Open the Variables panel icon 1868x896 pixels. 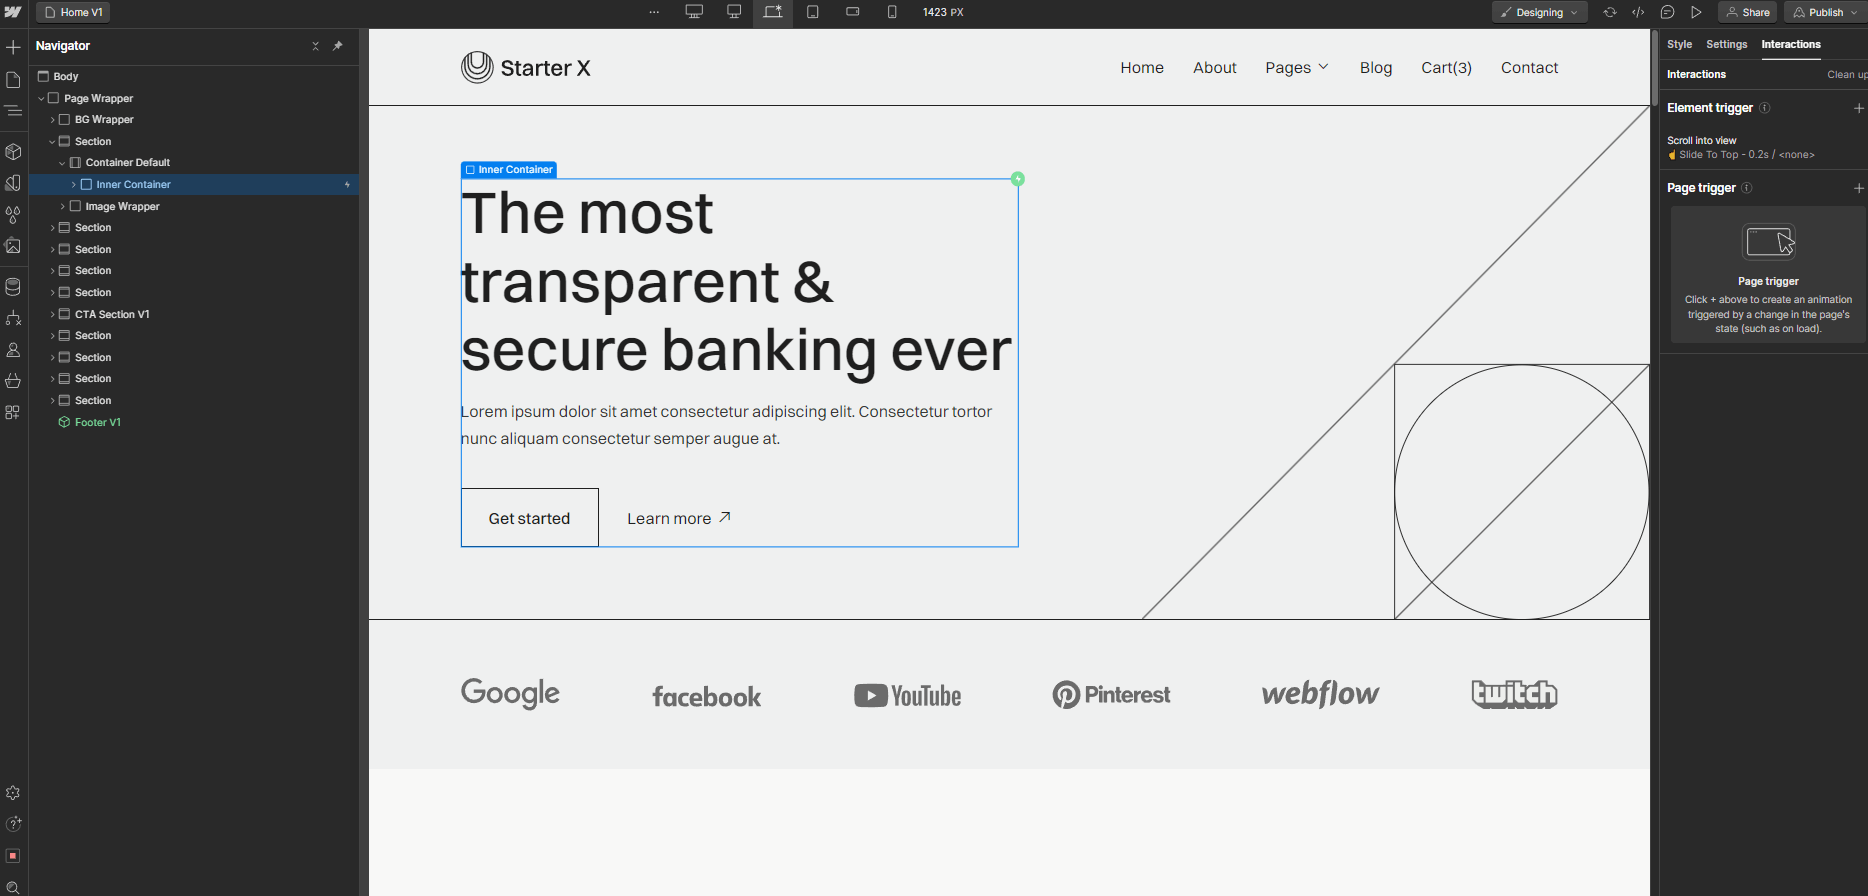[13, 183]
